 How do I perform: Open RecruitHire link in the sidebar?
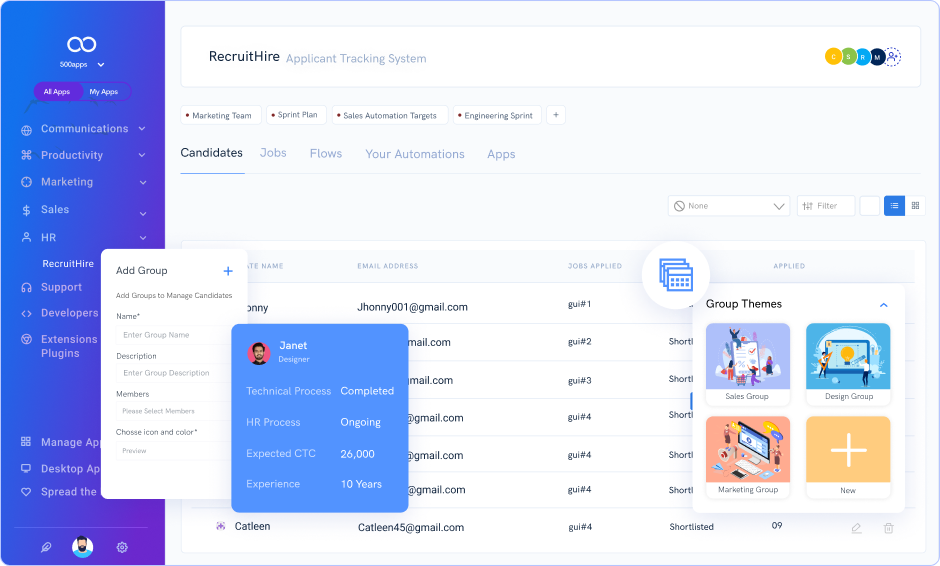coord(68,264)
